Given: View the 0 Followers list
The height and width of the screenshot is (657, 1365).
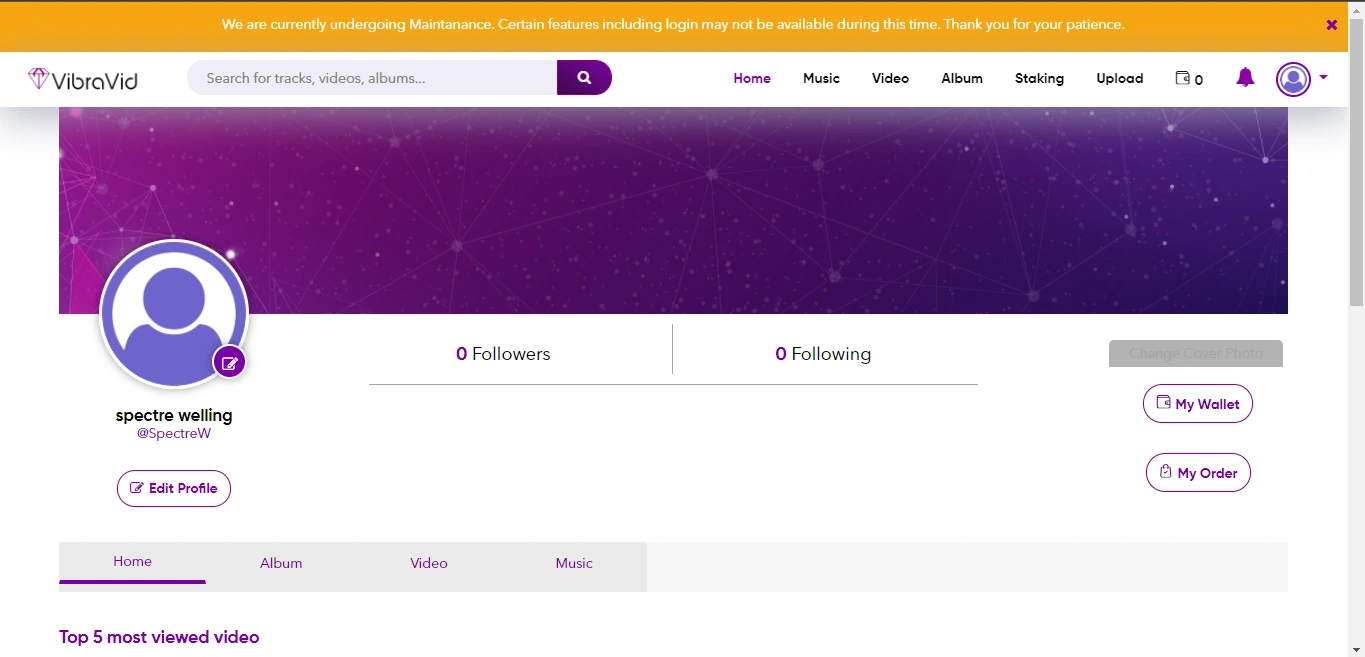Looking at the screenshot, I should [x=503, y=354].
